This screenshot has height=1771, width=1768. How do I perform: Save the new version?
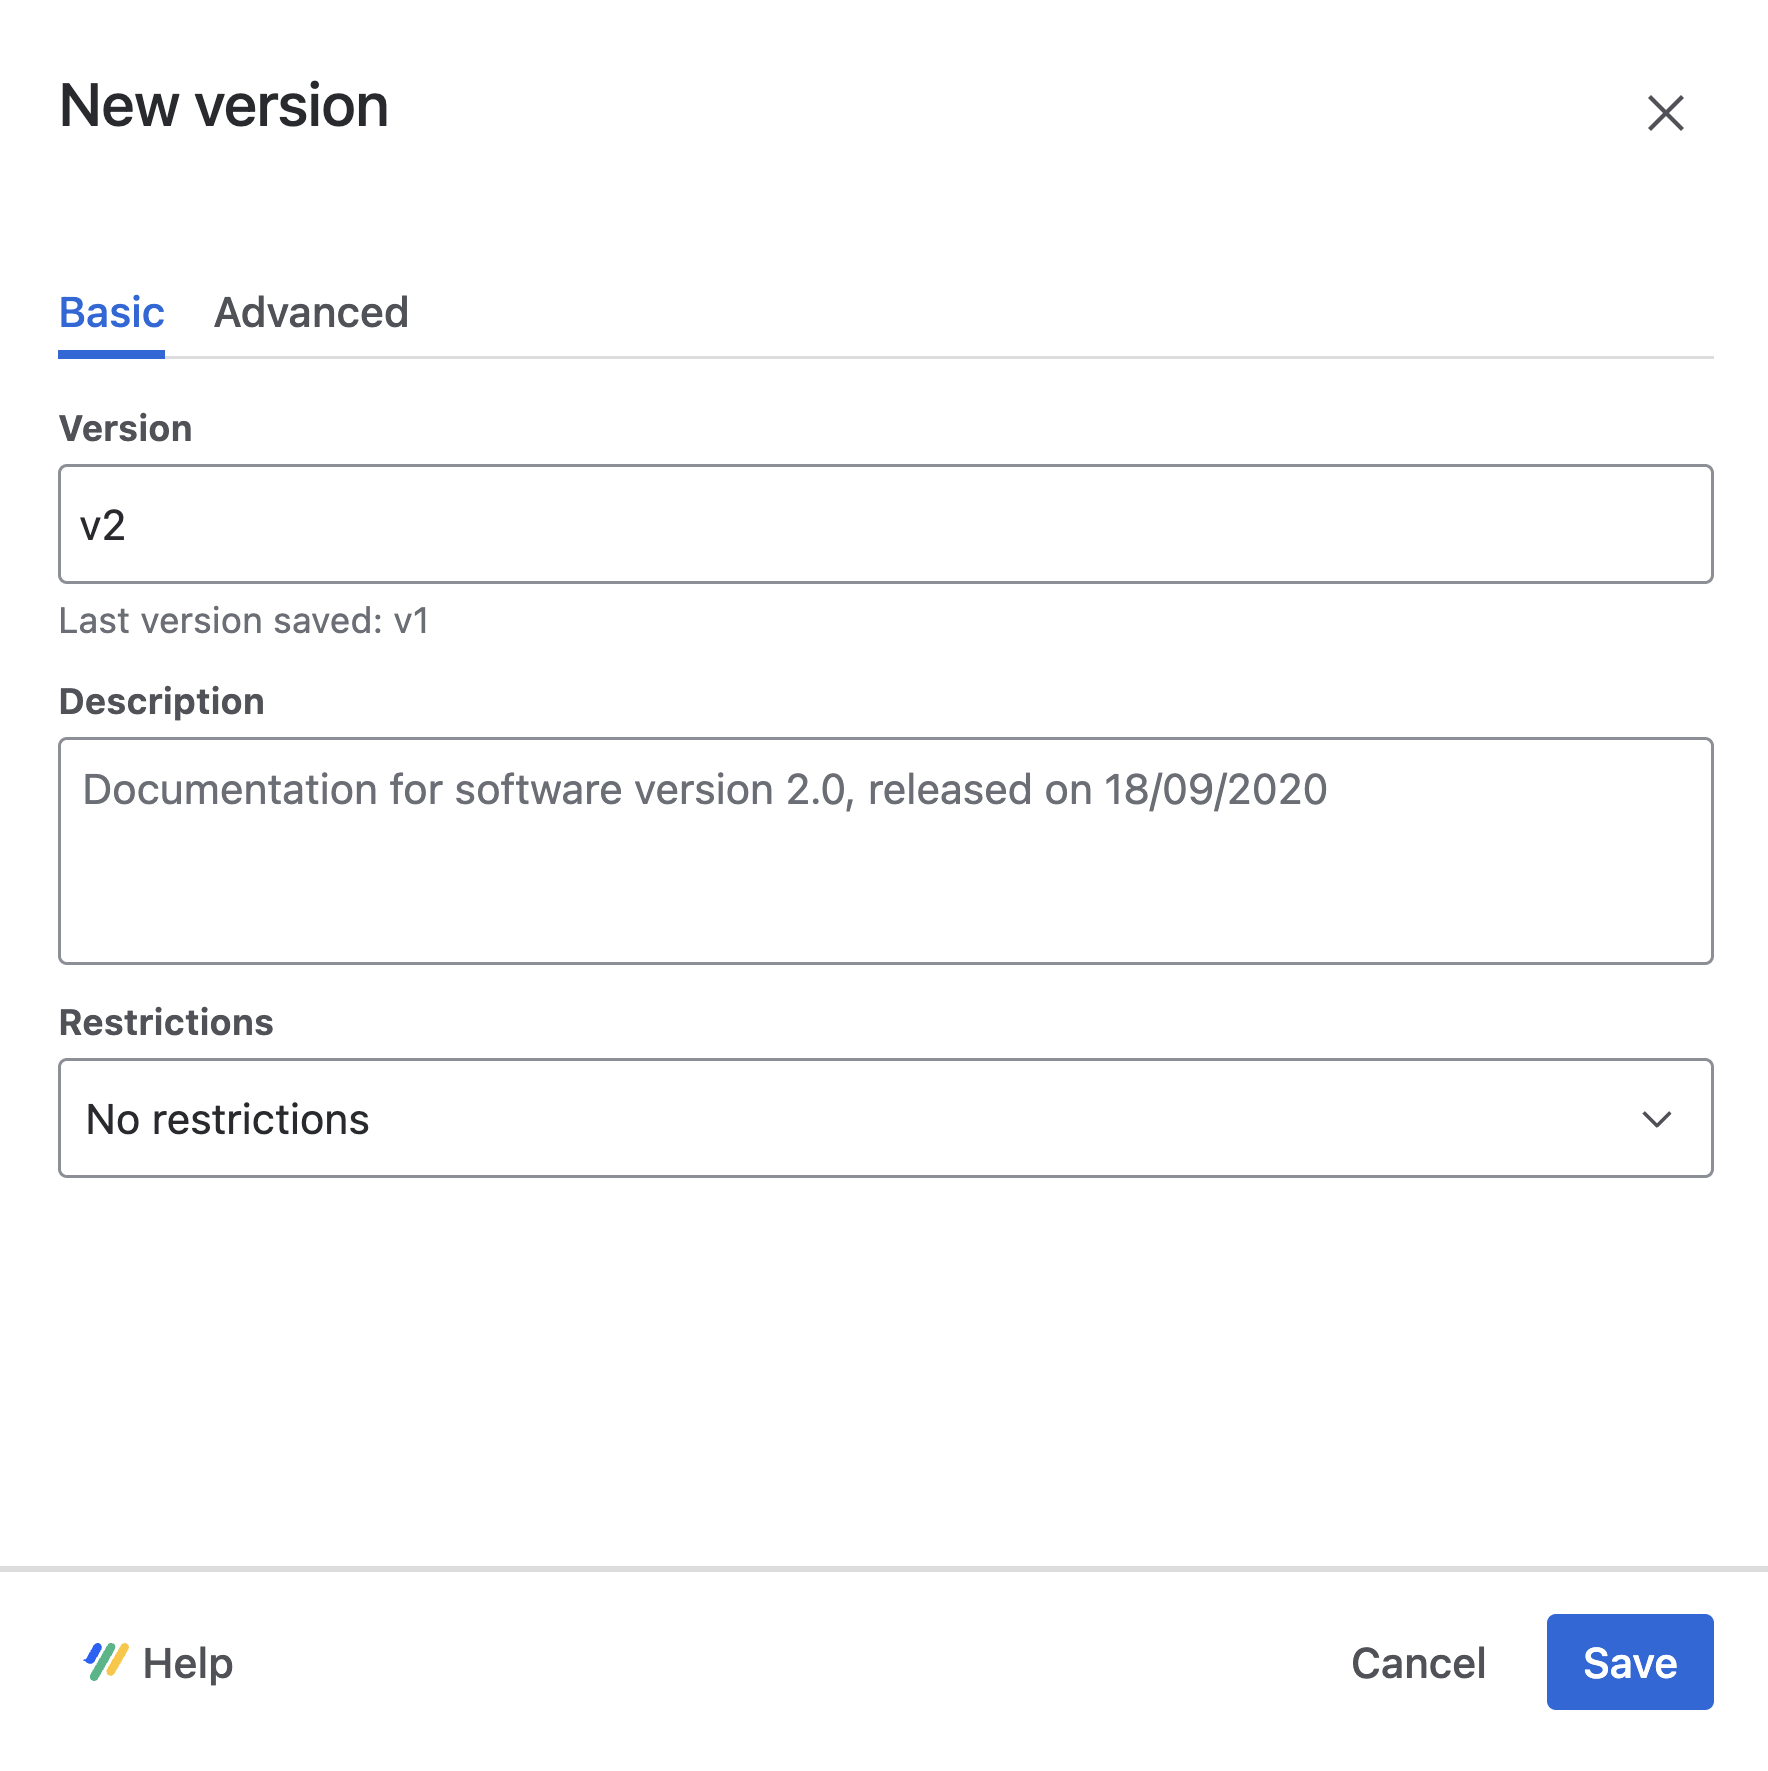click(x=1629, y=1662)
